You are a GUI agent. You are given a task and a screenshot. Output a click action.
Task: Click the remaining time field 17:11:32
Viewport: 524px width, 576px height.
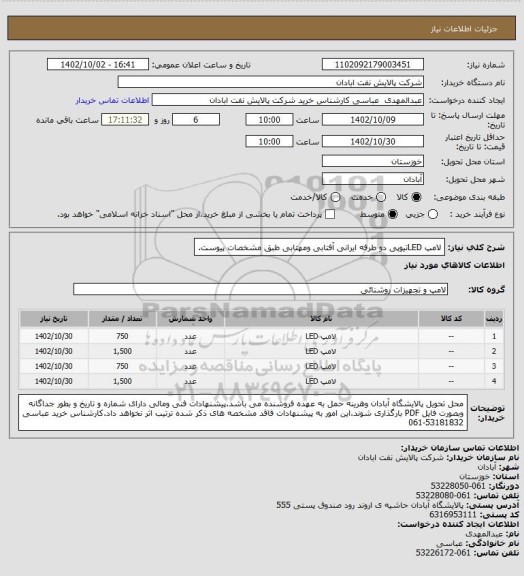click(x=125, y=120)
